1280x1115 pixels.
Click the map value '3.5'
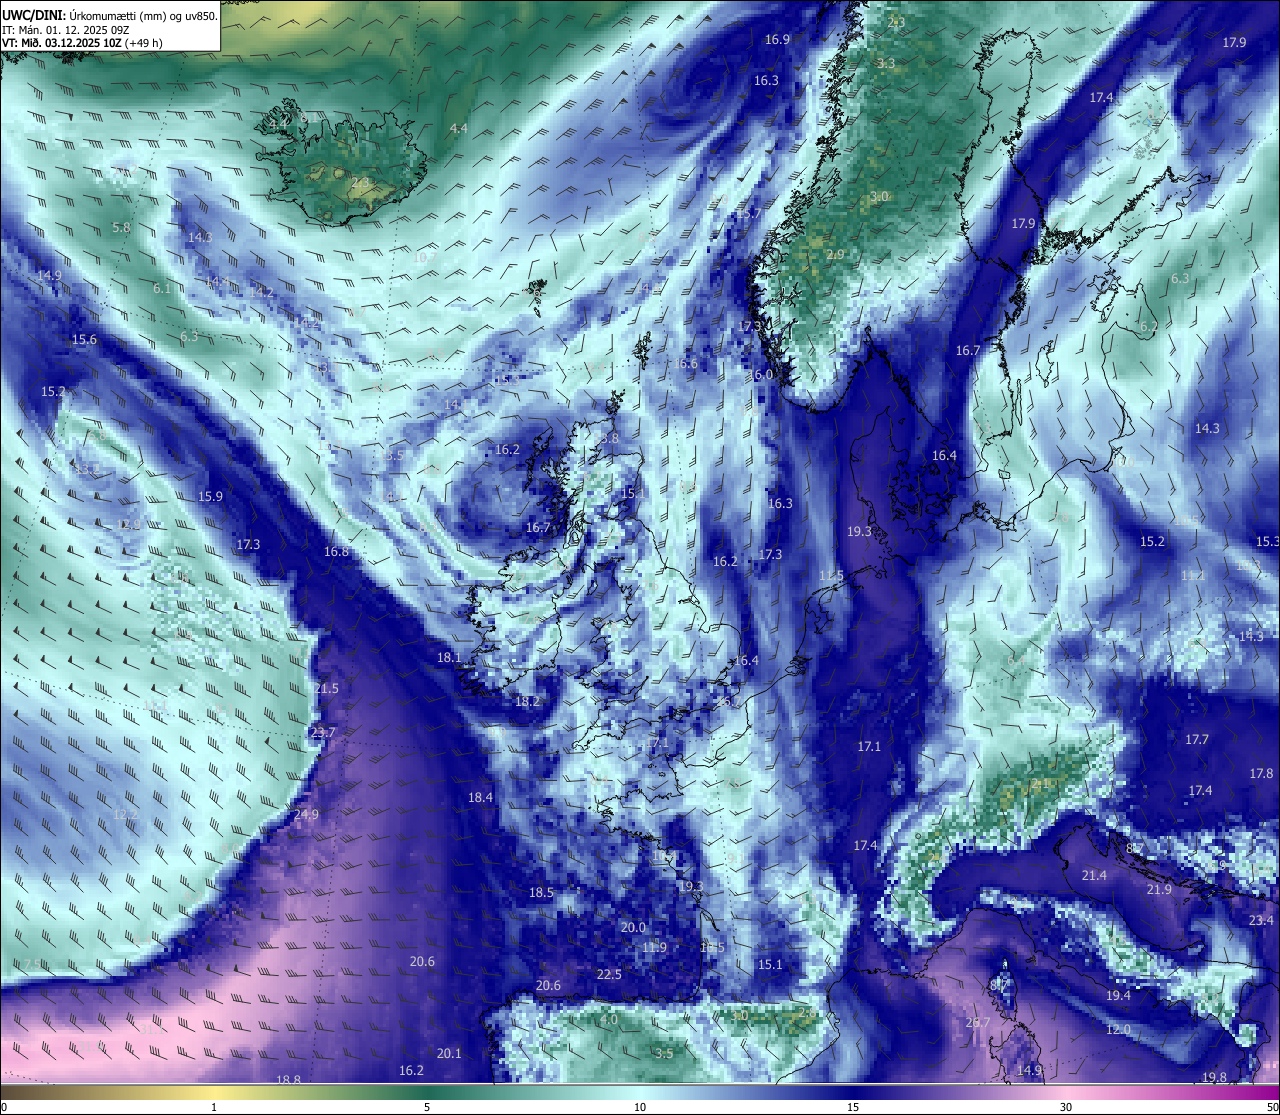click(664, 1053)
